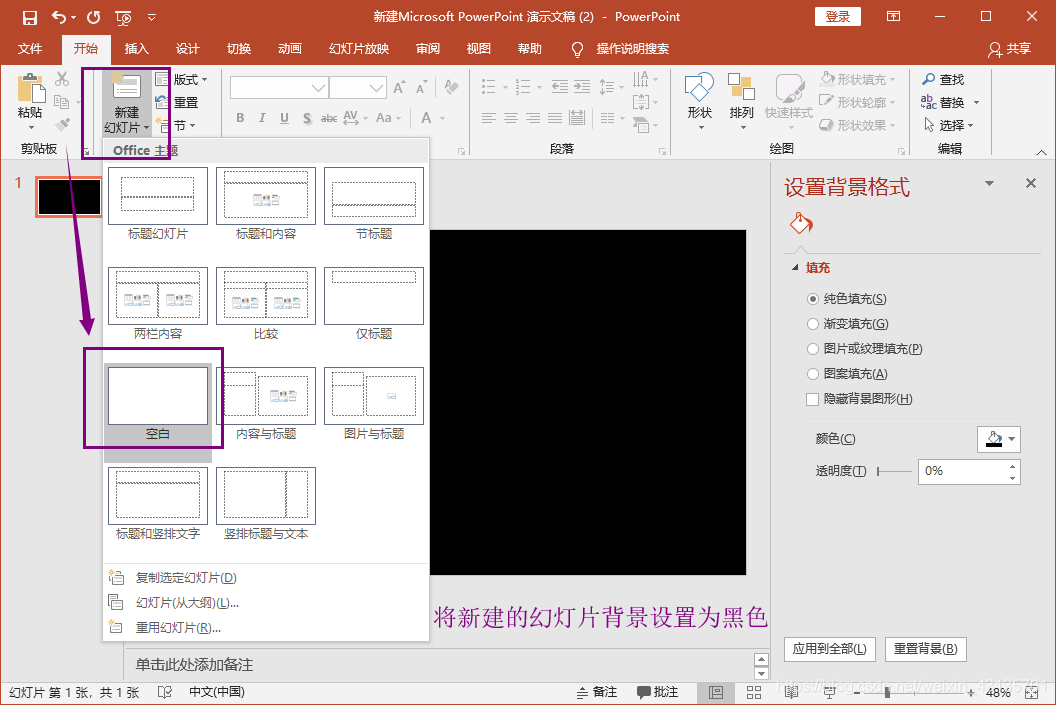Toggle the notes pane (备注)

pyautogui.click(x=597, y=692)
